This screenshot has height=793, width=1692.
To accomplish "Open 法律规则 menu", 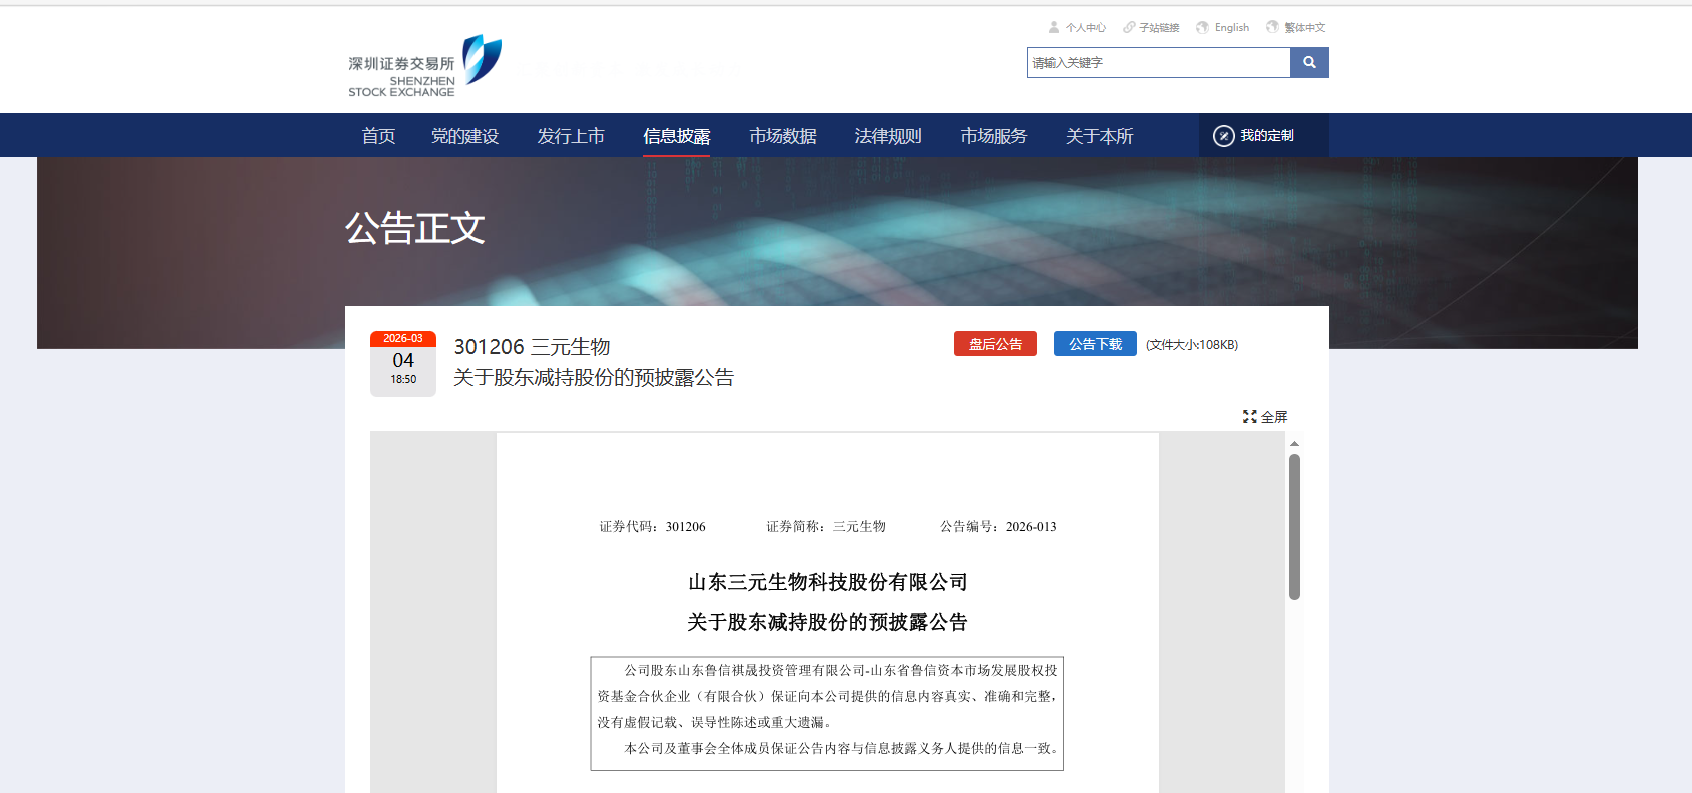I will 888,136.
